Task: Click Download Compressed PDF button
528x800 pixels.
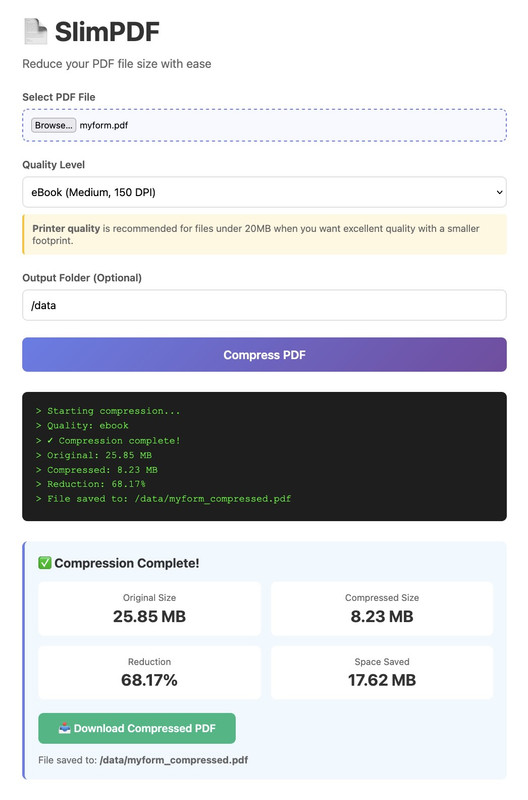Action: tap(137, 728)
